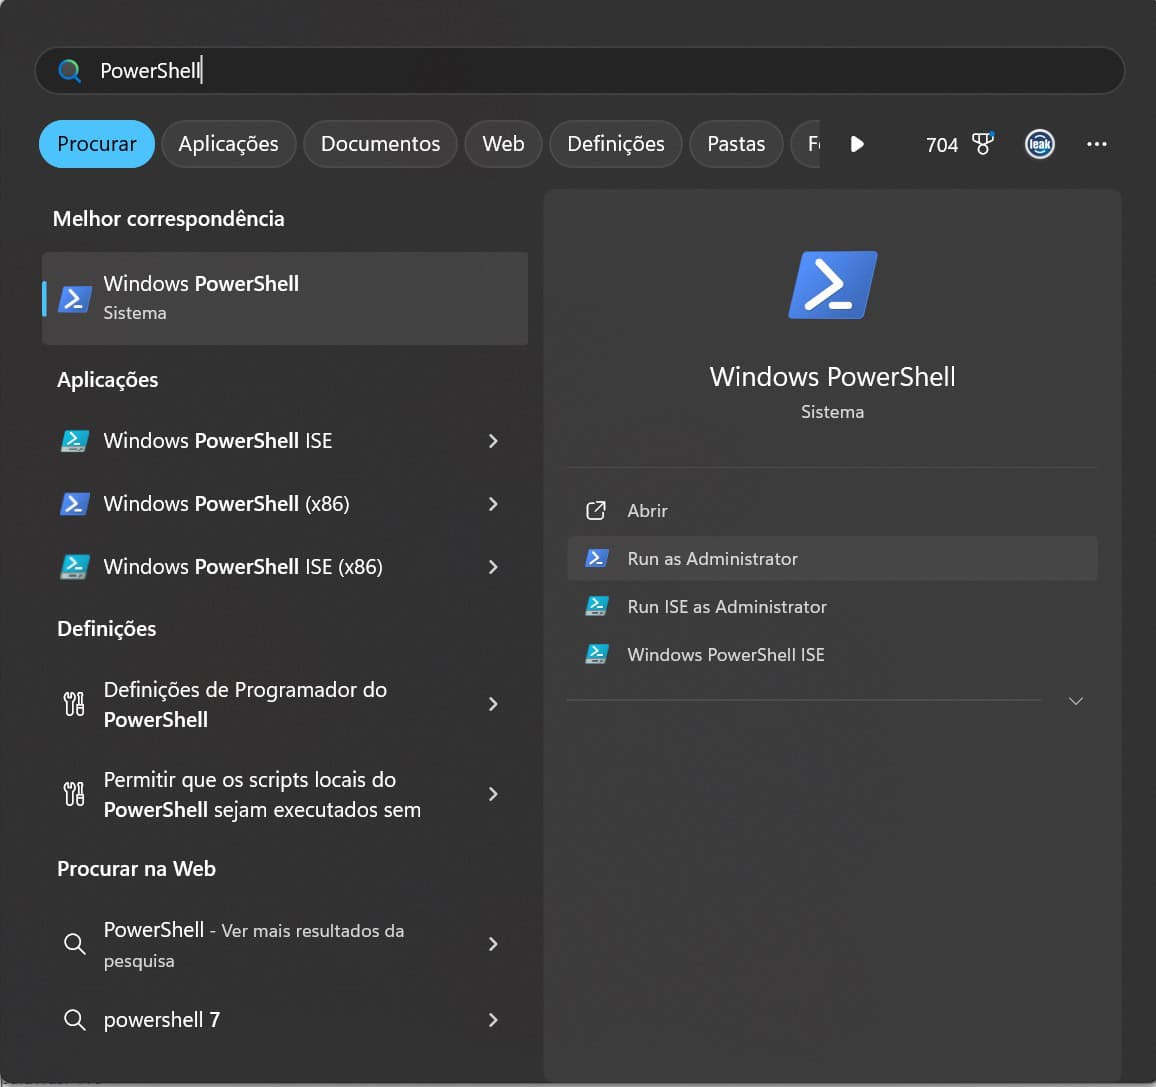Click the large Windows PowerShell icon in preview

coord(832,285)
